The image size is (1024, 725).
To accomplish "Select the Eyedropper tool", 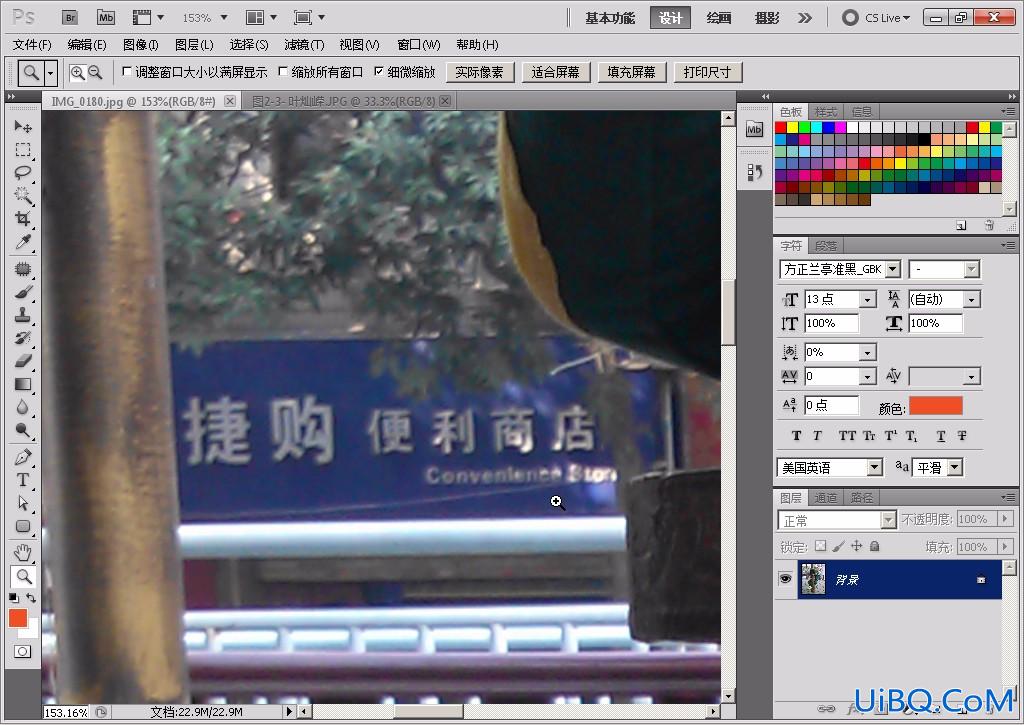I will point(23,242).
